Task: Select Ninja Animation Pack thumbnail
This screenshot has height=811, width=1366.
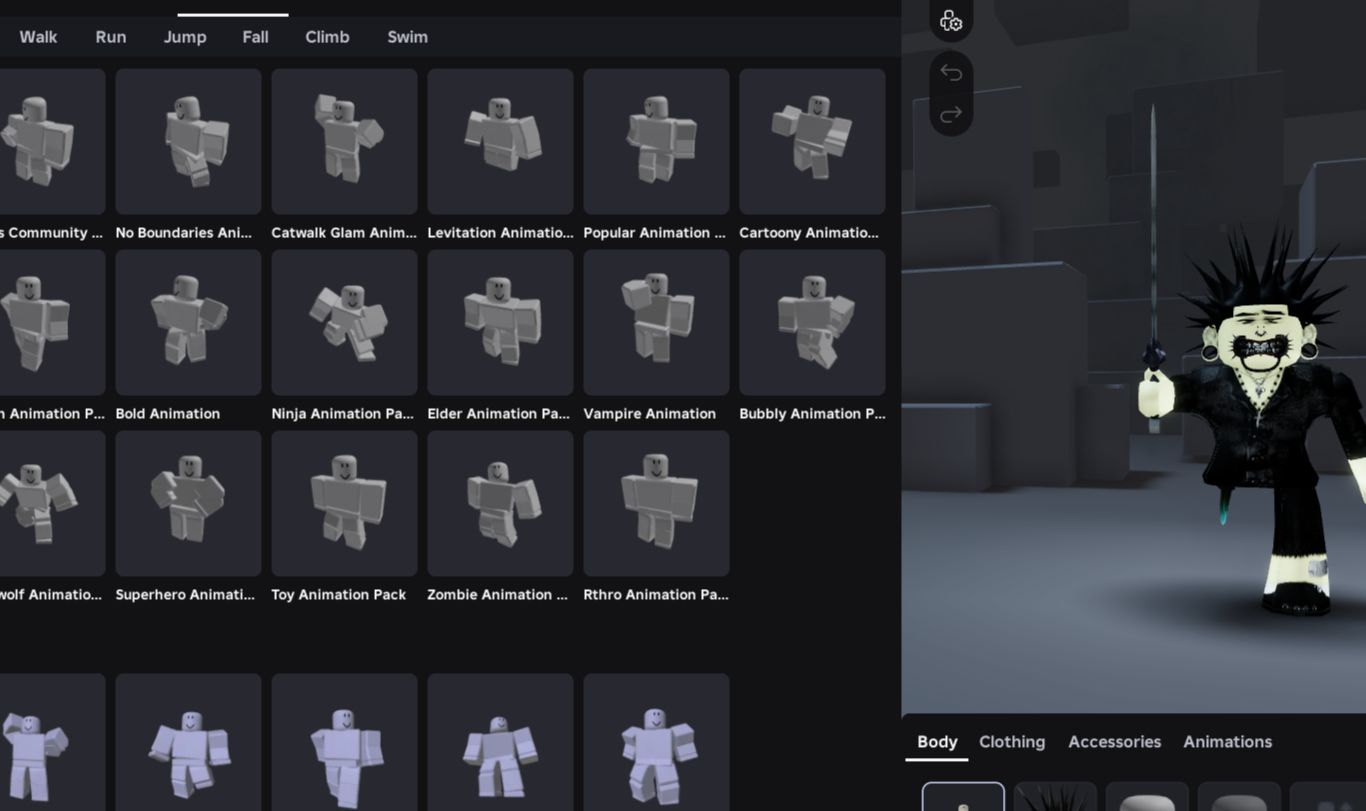Action: tap(344, 322)
